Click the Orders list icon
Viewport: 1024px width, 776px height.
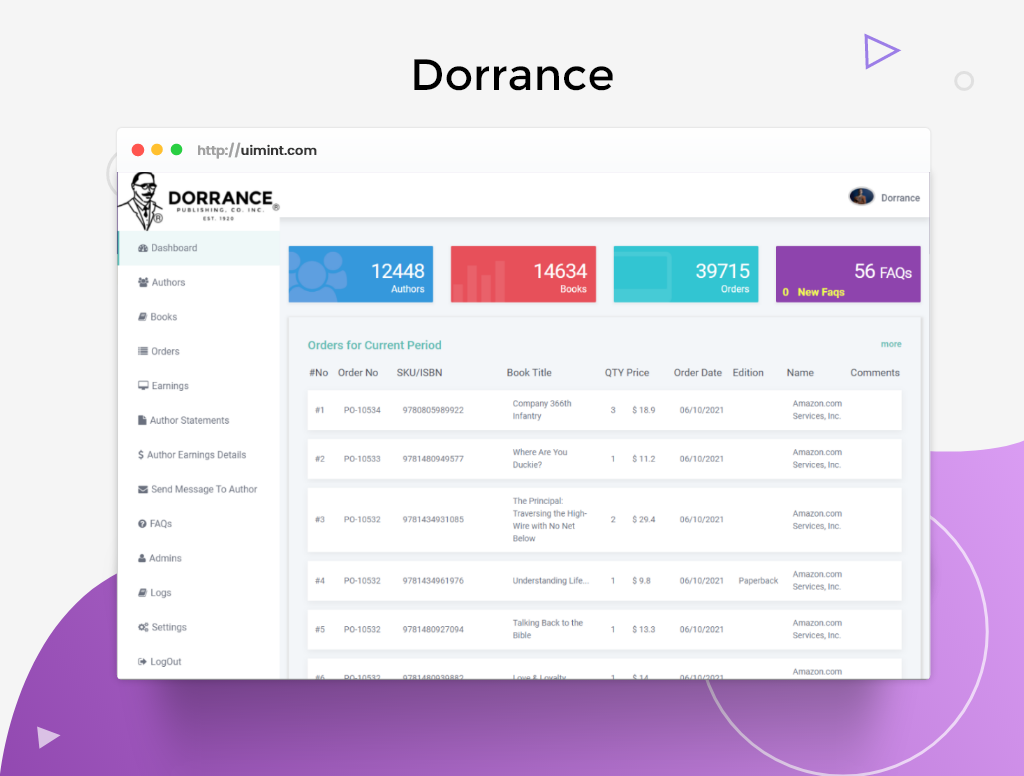[143, 352]
